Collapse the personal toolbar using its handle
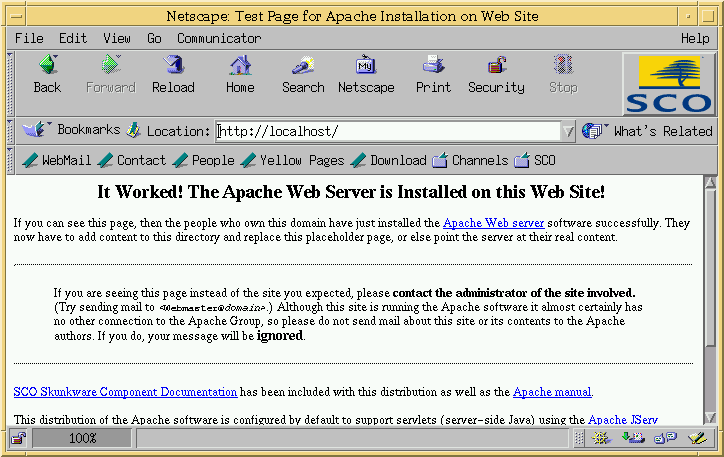Image resolution: width=724 pixels, height=457 pixels. click(11, 161)
